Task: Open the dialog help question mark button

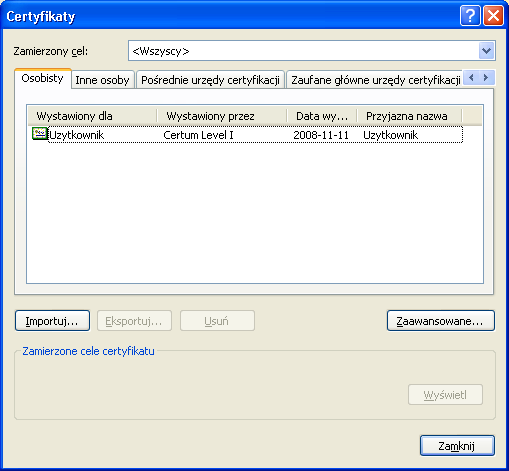Action: tap(470, 16)
